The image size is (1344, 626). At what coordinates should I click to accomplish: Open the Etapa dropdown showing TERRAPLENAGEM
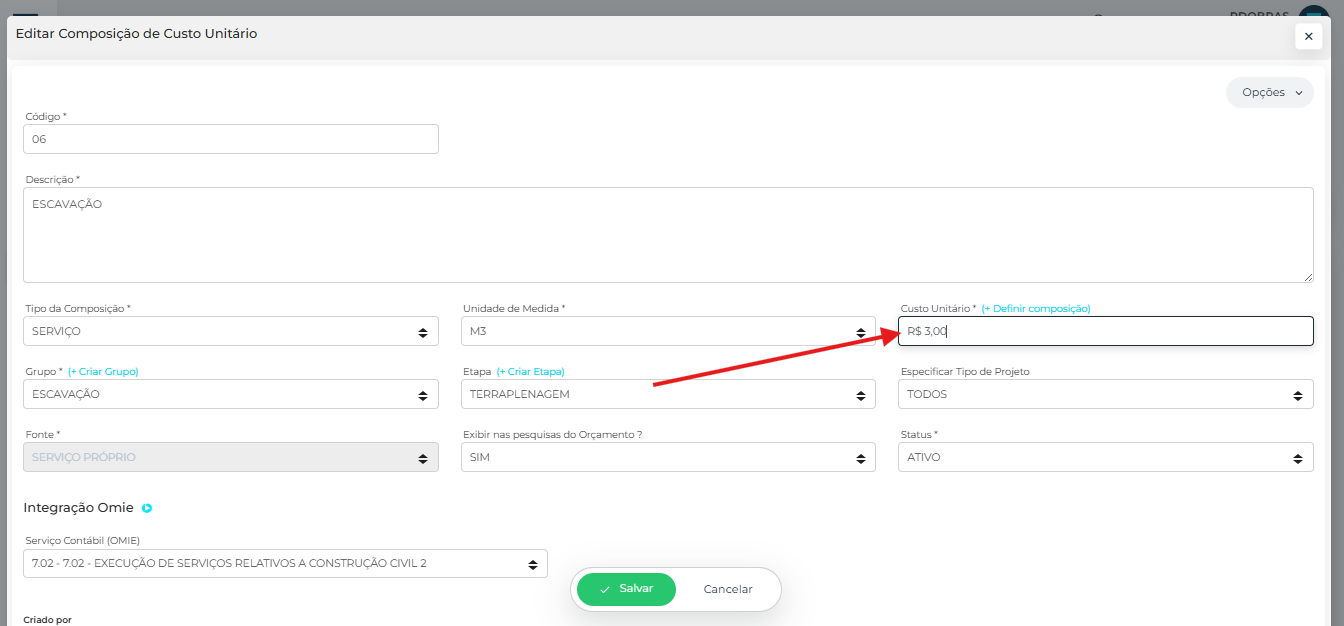pos(667,394)
